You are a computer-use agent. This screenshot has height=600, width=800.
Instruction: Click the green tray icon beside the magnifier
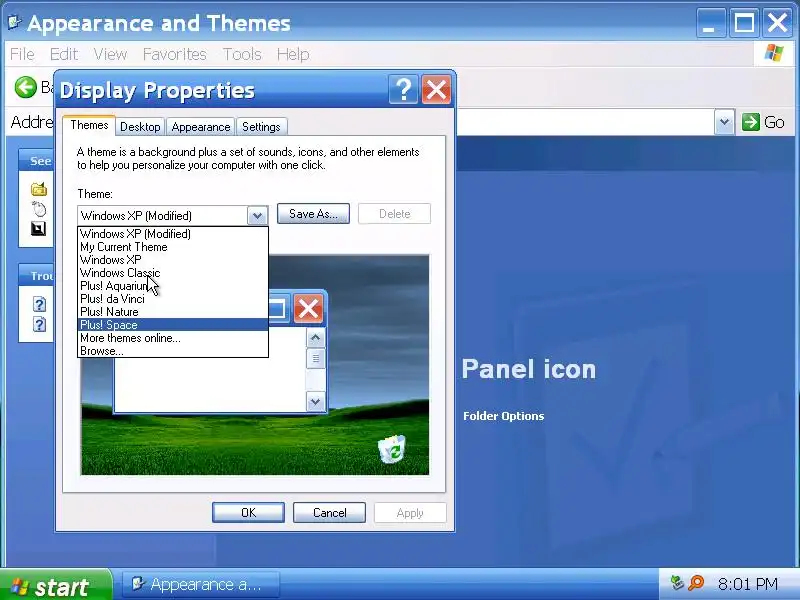coord(677,583)
